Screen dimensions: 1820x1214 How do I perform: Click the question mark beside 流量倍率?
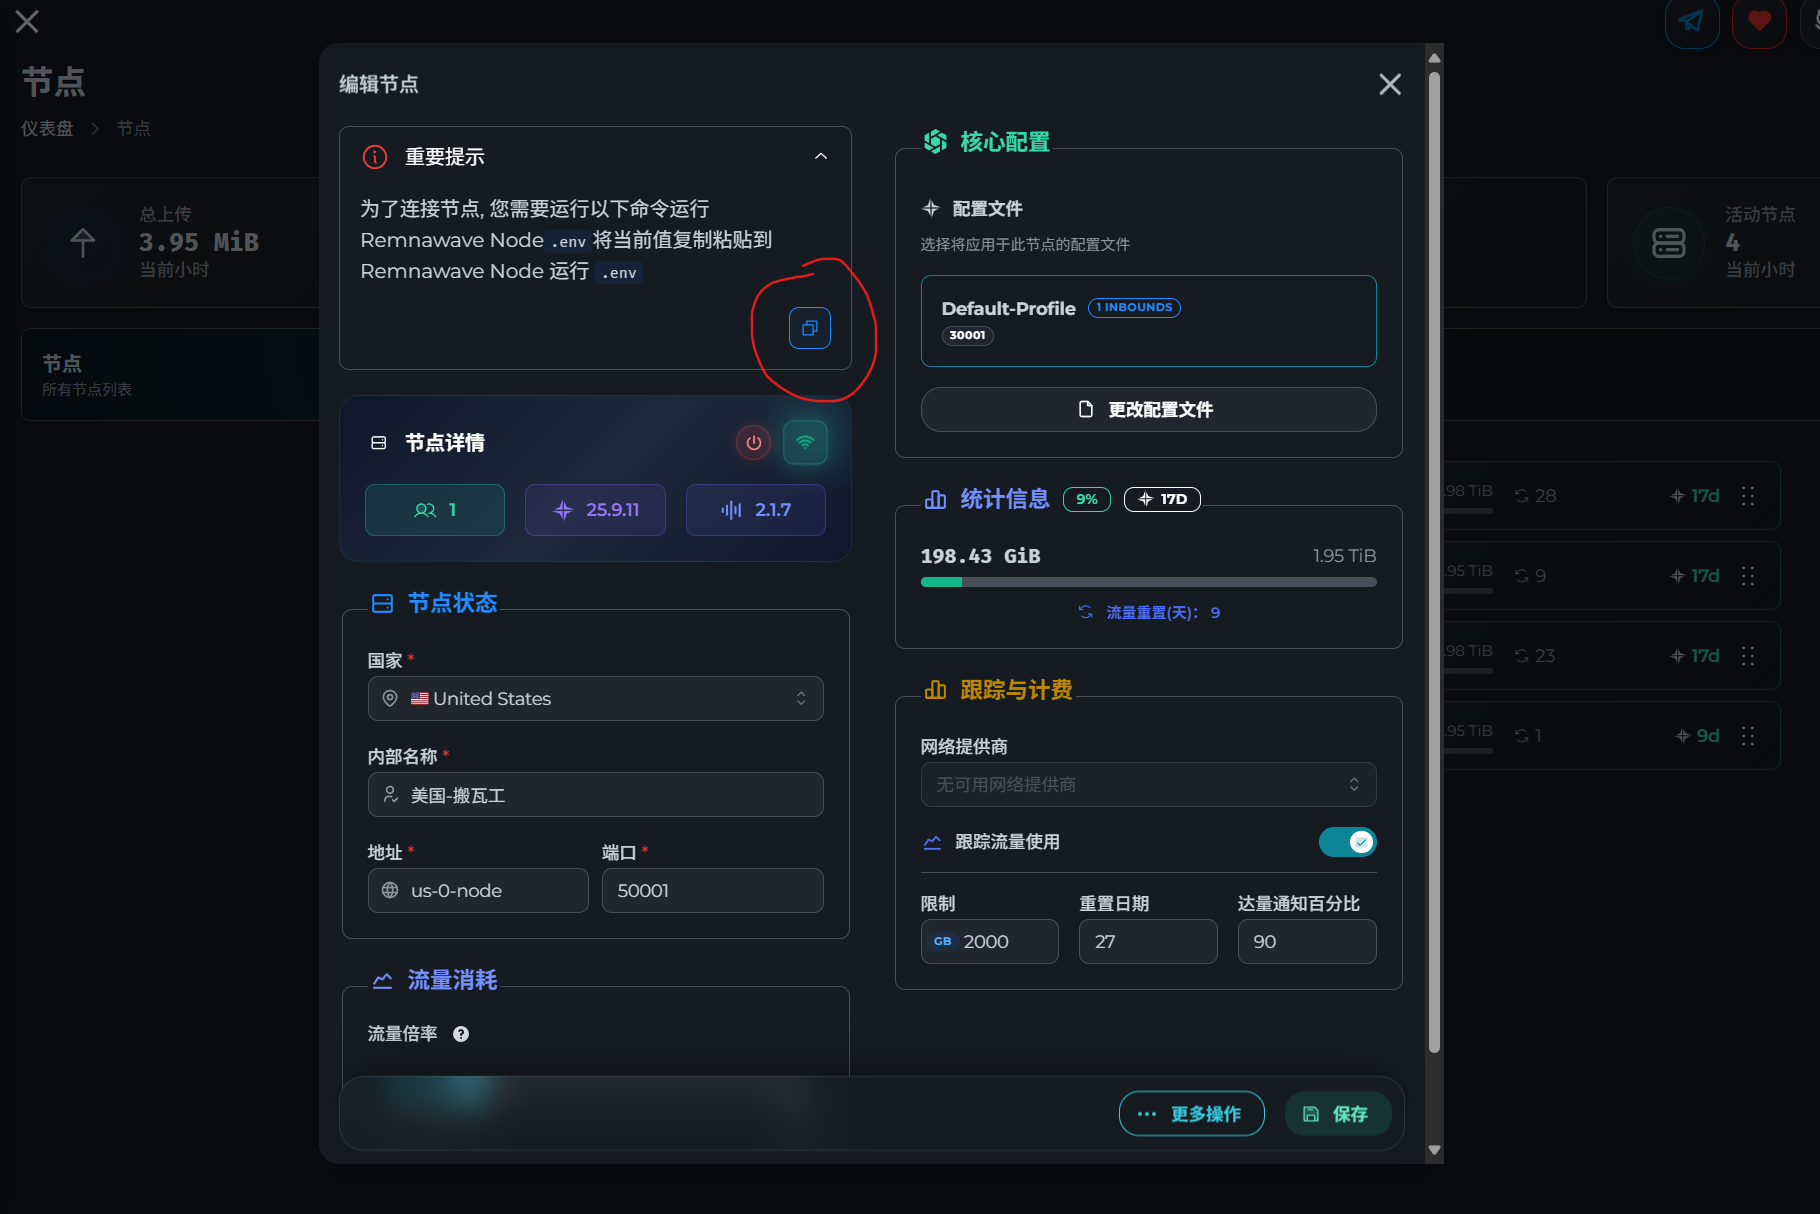point(461,1034)
